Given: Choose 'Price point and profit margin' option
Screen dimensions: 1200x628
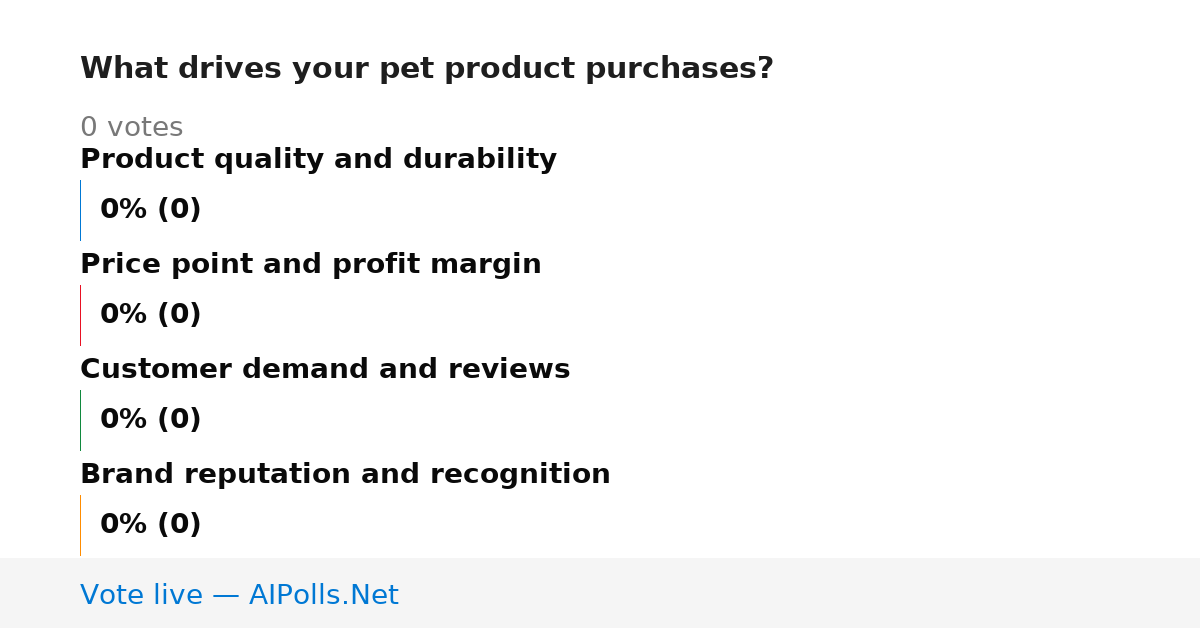Looking at the screenshot, I should pyautogui.click(x=310, y=265).
